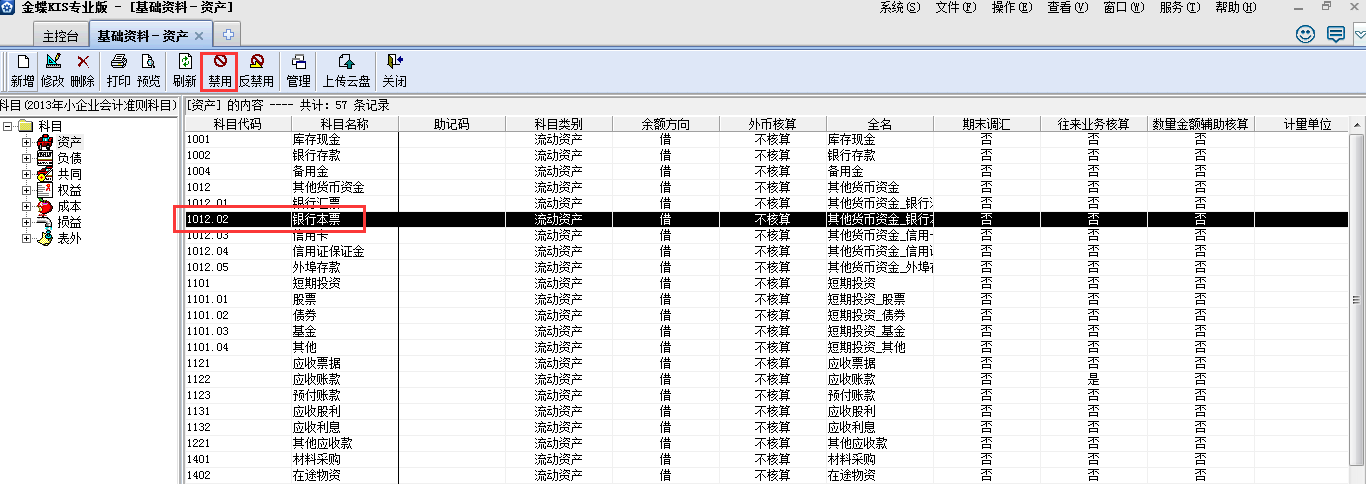
Task: Open the 系统(S) menu
Action: point(900,8)
